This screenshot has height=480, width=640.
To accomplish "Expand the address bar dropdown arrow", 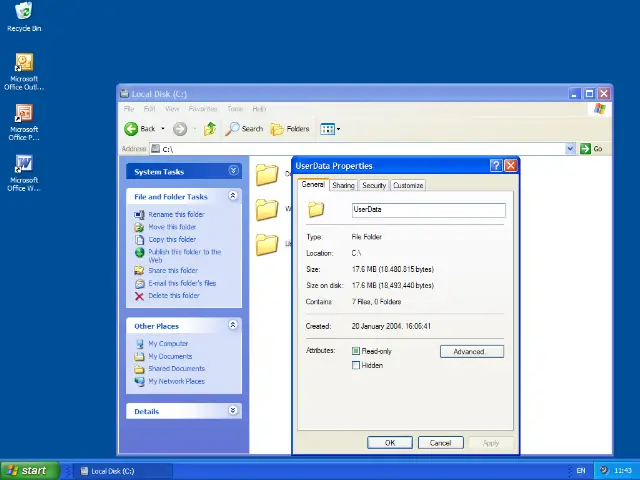I will point(571,149).
